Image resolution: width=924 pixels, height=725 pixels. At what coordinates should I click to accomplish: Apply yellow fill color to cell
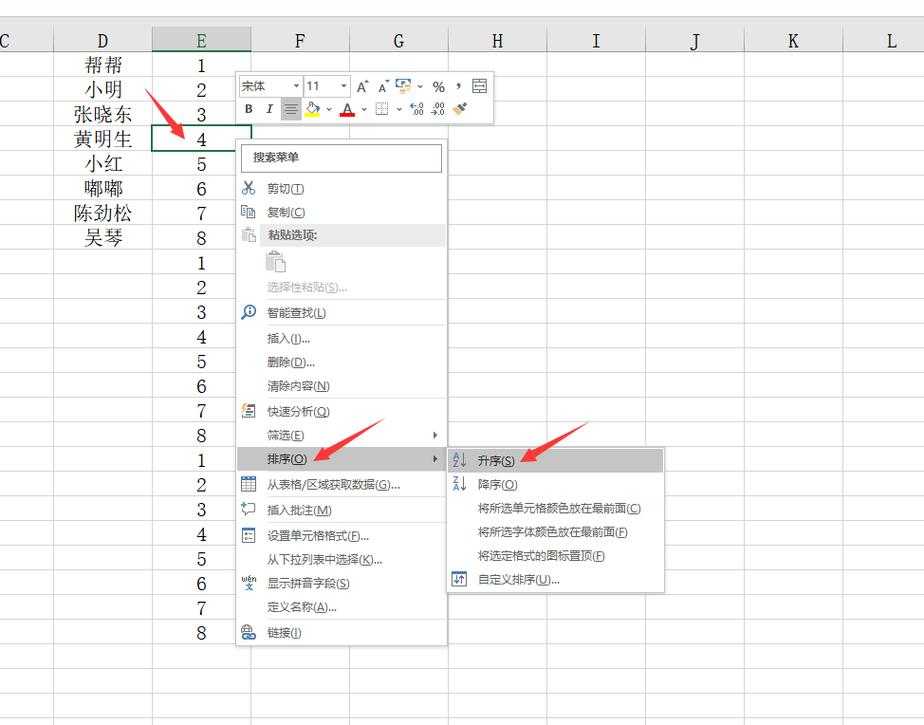(x=312, y=108)
